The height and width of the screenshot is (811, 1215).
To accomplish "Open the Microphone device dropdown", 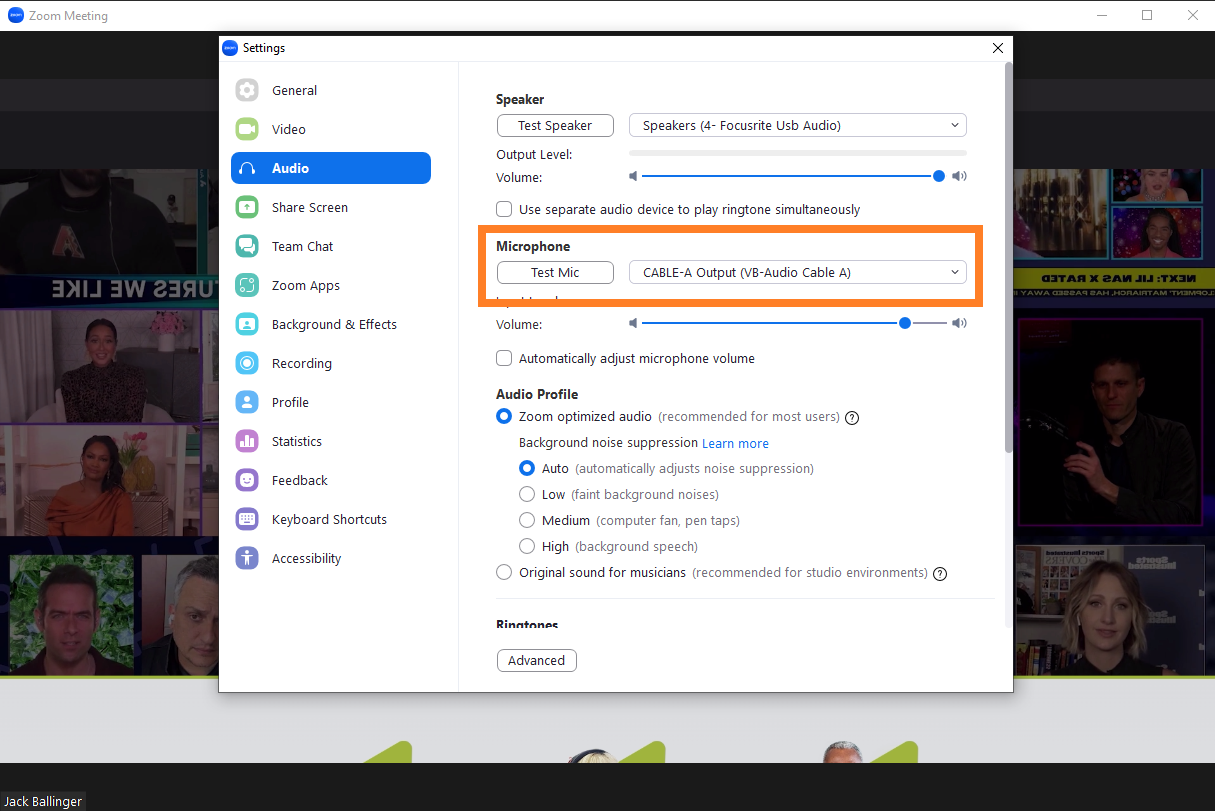I will [x=797, y=272].
